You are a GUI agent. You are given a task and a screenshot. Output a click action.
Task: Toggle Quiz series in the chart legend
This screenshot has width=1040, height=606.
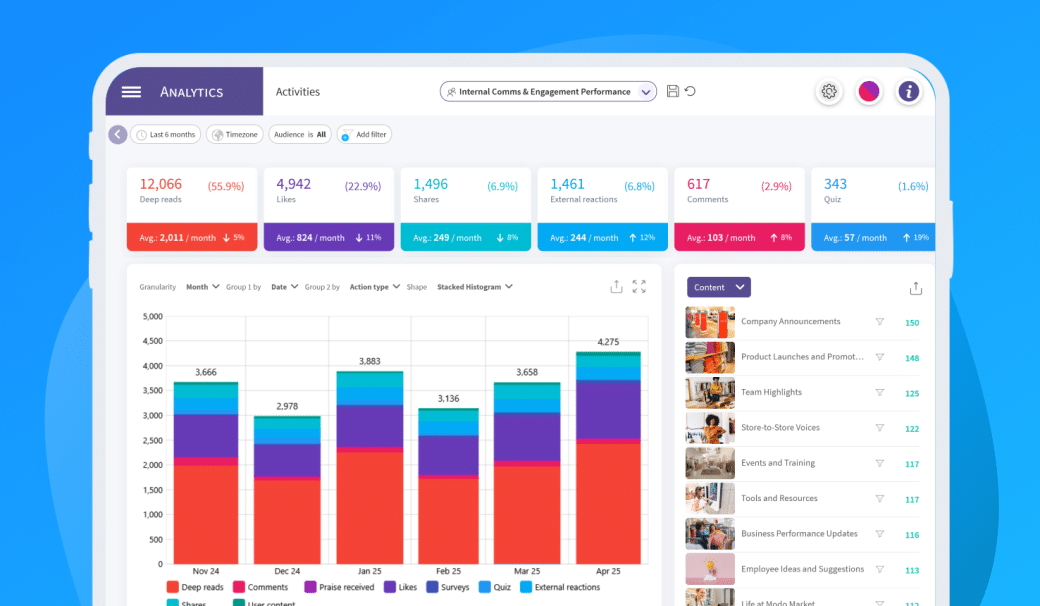point(499,587)
